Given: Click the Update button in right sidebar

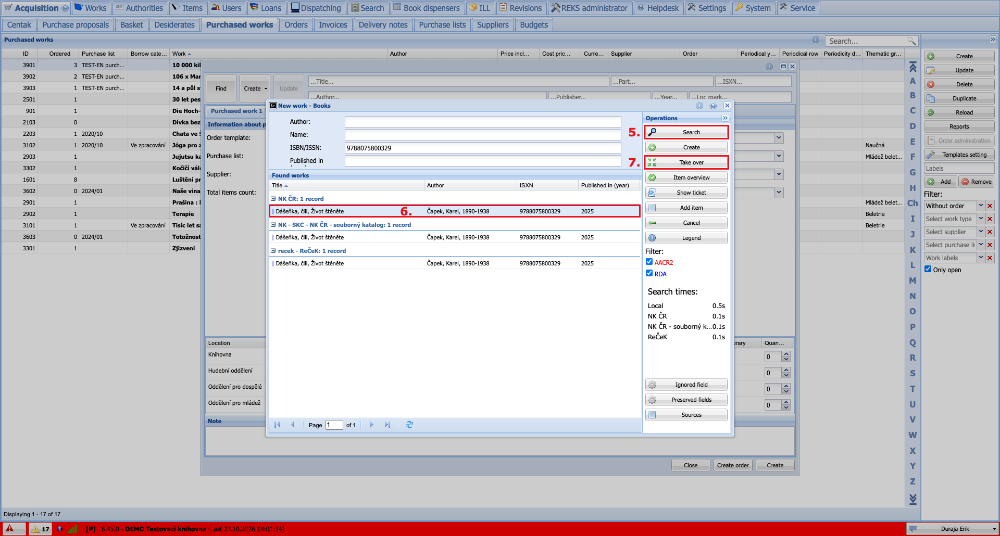Looking at the screenshot, I should pyautogui.click(x=959, y=70).
